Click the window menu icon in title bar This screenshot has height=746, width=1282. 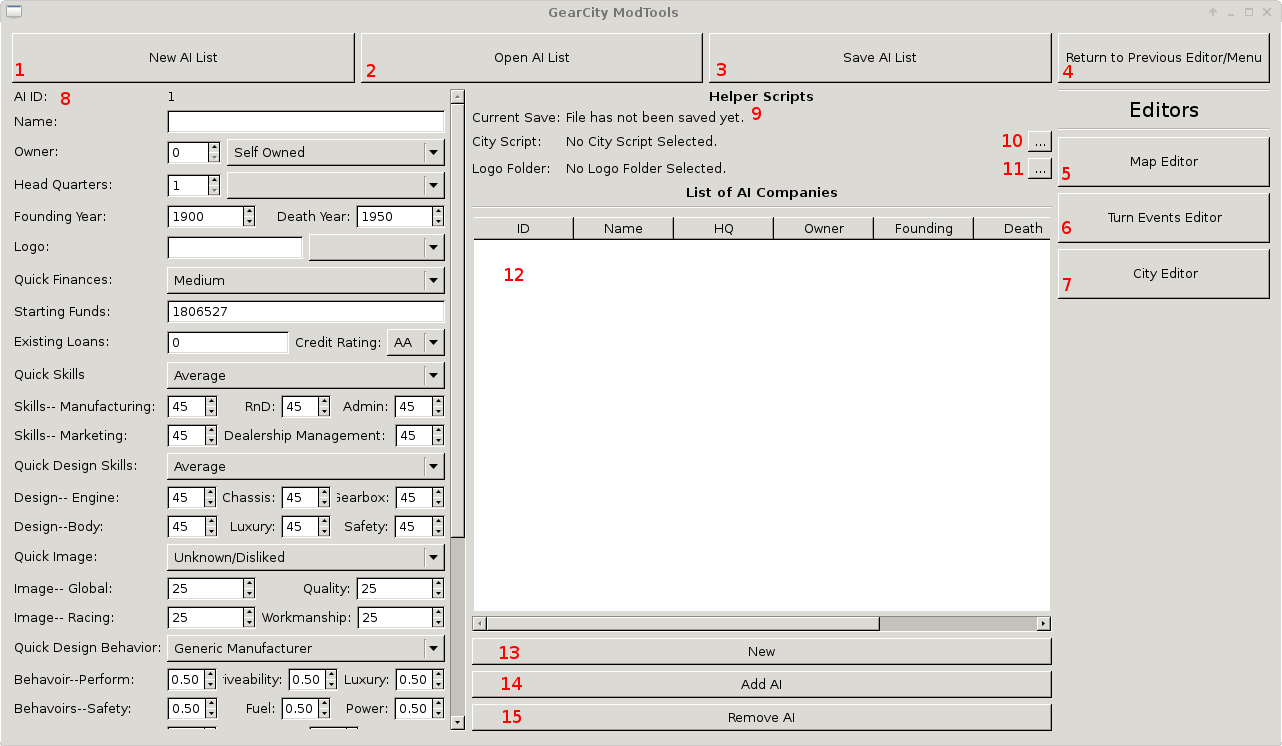click(x=13, y=12)
